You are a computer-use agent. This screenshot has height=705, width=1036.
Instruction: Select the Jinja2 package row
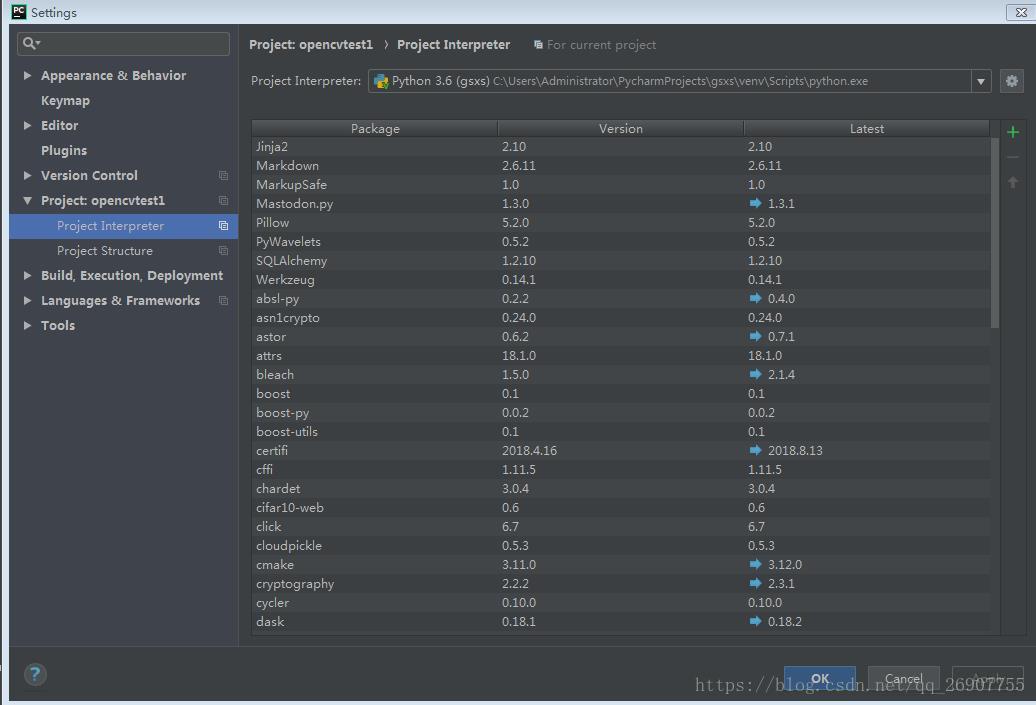[620, 147]
